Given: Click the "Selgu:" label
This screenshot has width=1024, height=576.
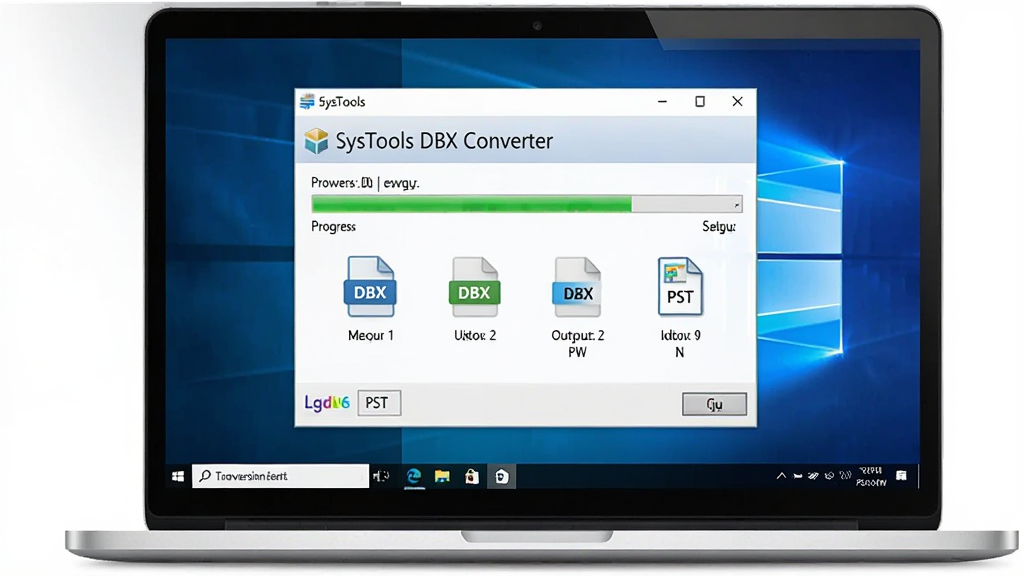Looking at the screenshot, I should click(719, 227).
